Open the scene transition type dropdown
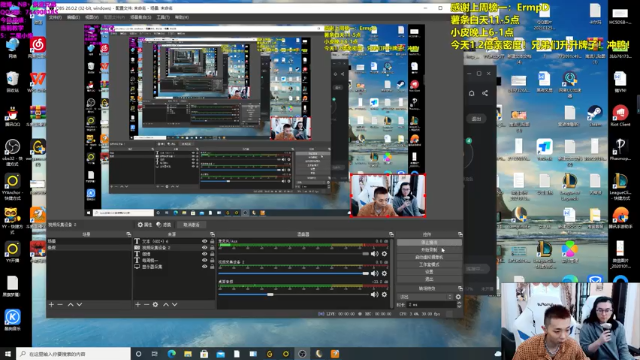The height and width of the screenshot is (360, 640). coord(425,297)
